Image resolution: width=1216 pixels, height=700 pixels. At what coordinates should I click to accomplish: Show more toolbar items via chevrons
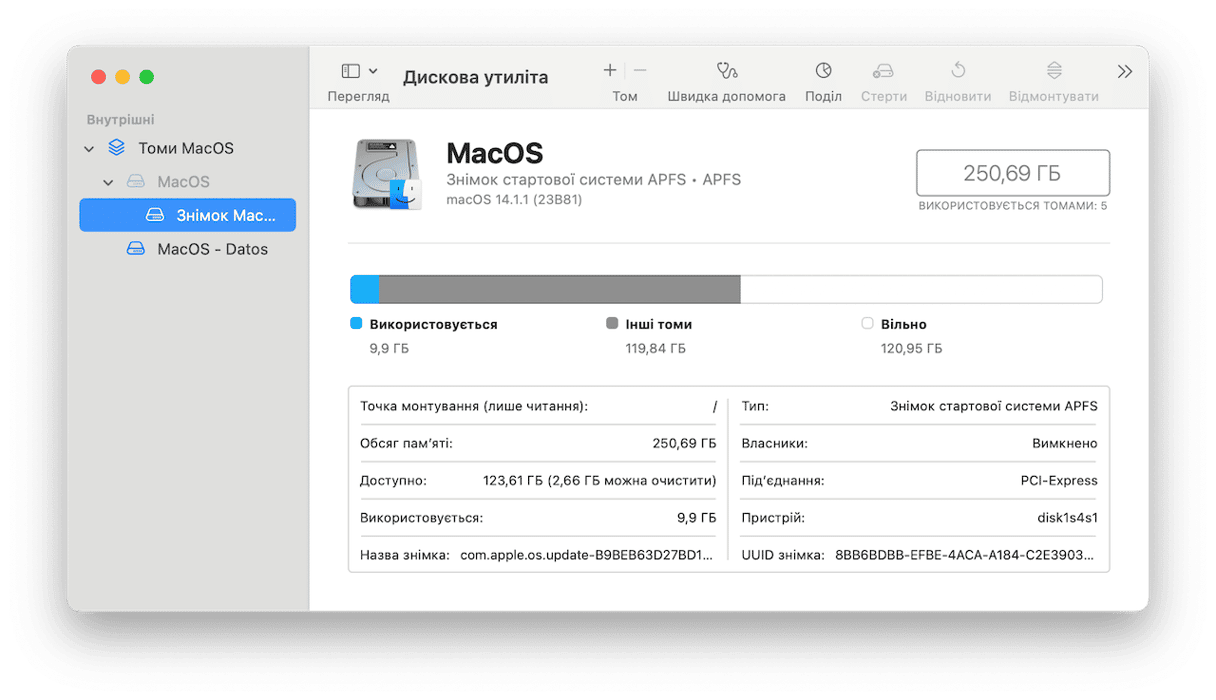point(1125,72)
